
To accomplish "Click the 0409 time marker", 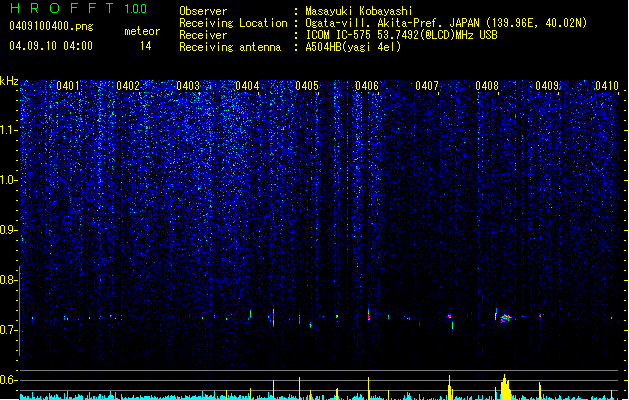I will [x=547, y=86].
